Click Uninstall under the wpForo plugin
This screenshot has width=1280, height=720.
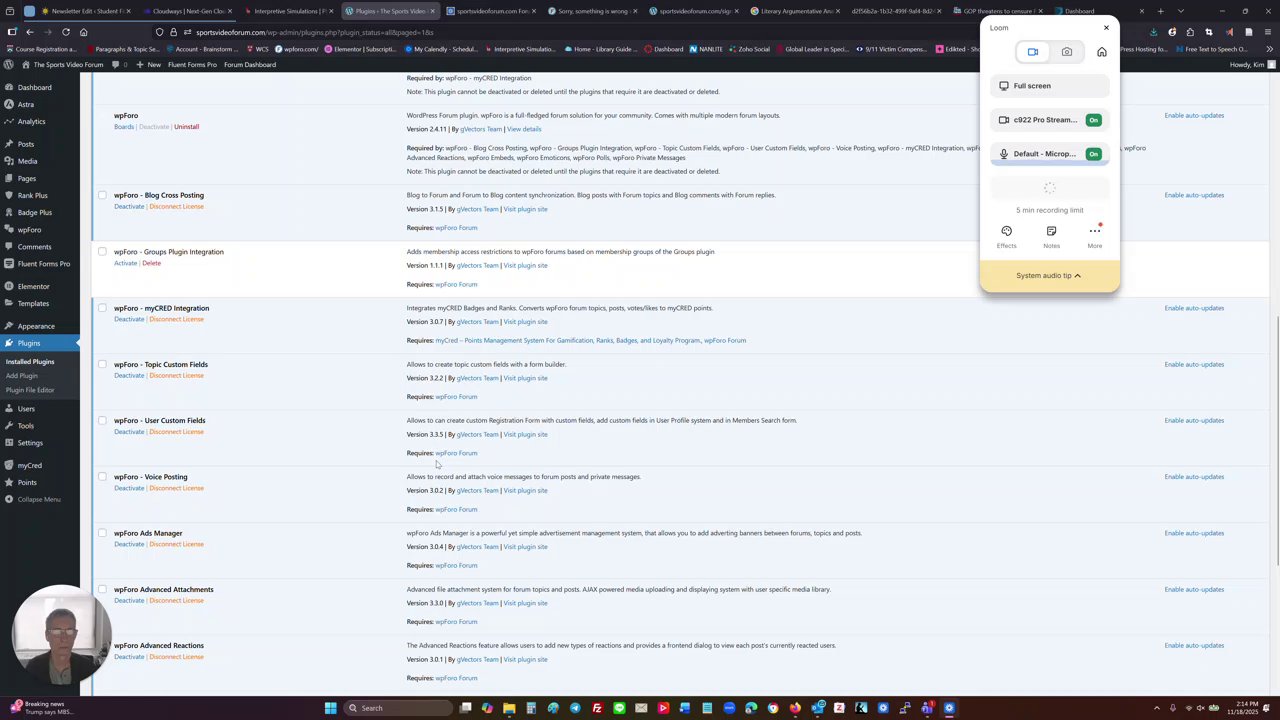186,127
